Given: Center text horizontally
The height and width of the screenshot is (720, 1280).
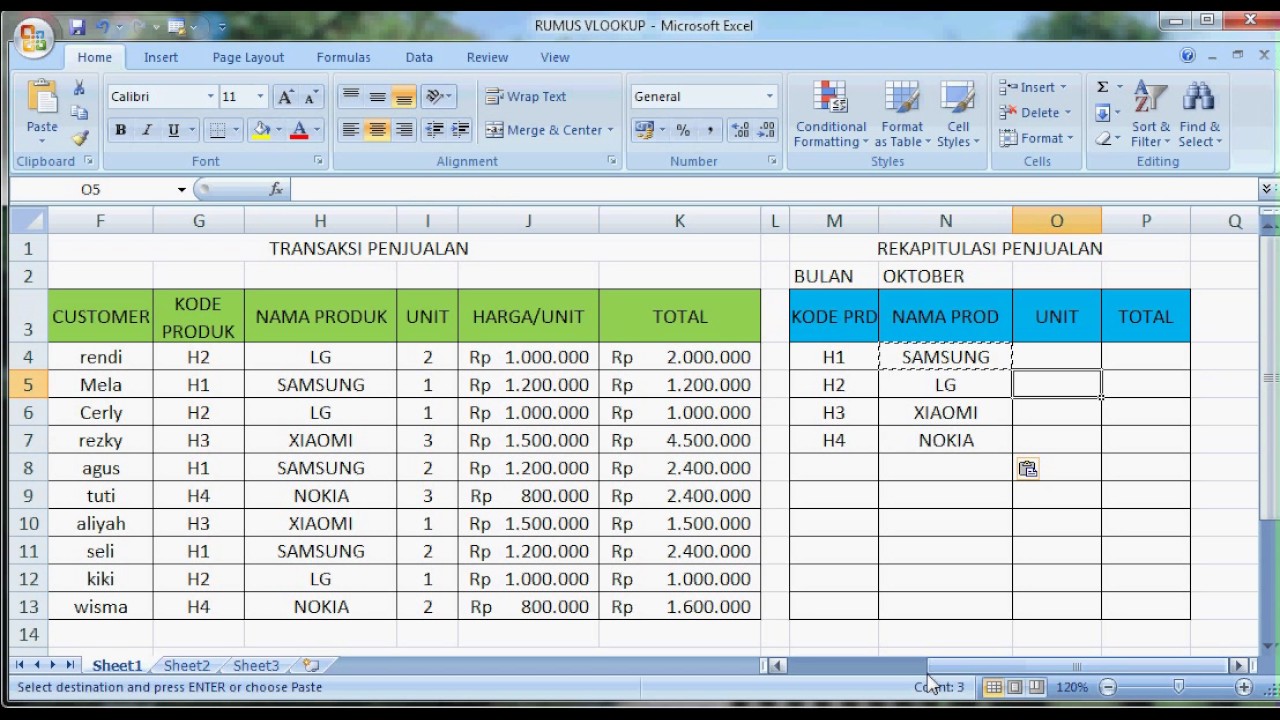Looking at the screenshot, I should pyautogui.click(x=377, y=130).
